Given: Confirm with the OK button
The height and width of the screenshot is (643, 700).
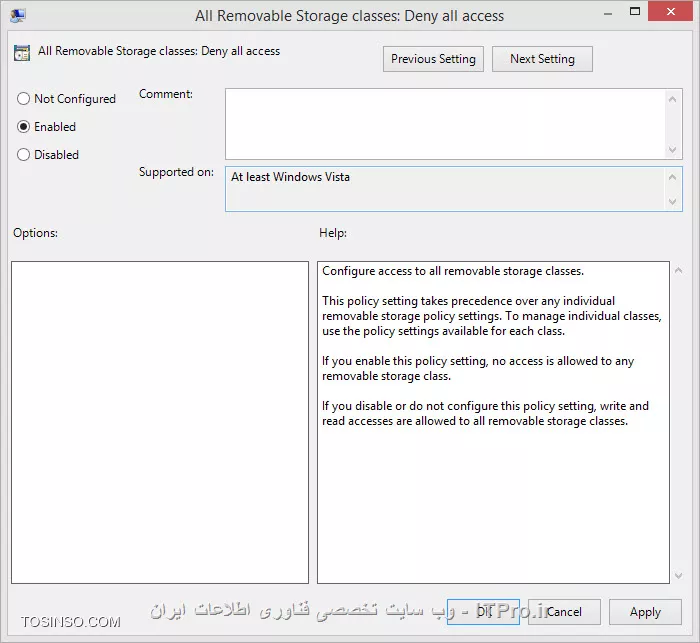Looking at the screenshot, I should (x=483, y=612).
